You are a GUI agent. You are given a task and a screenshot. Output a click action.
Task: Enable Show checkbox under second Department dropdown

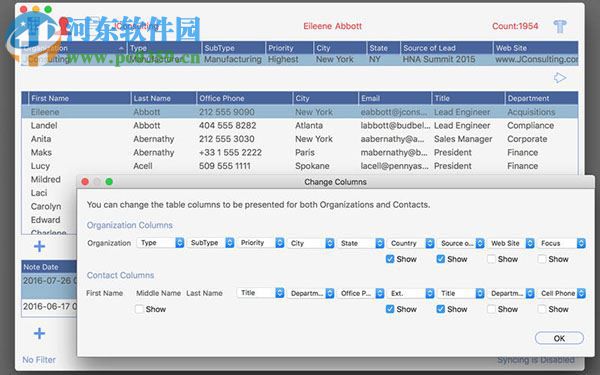pos(491,309)
